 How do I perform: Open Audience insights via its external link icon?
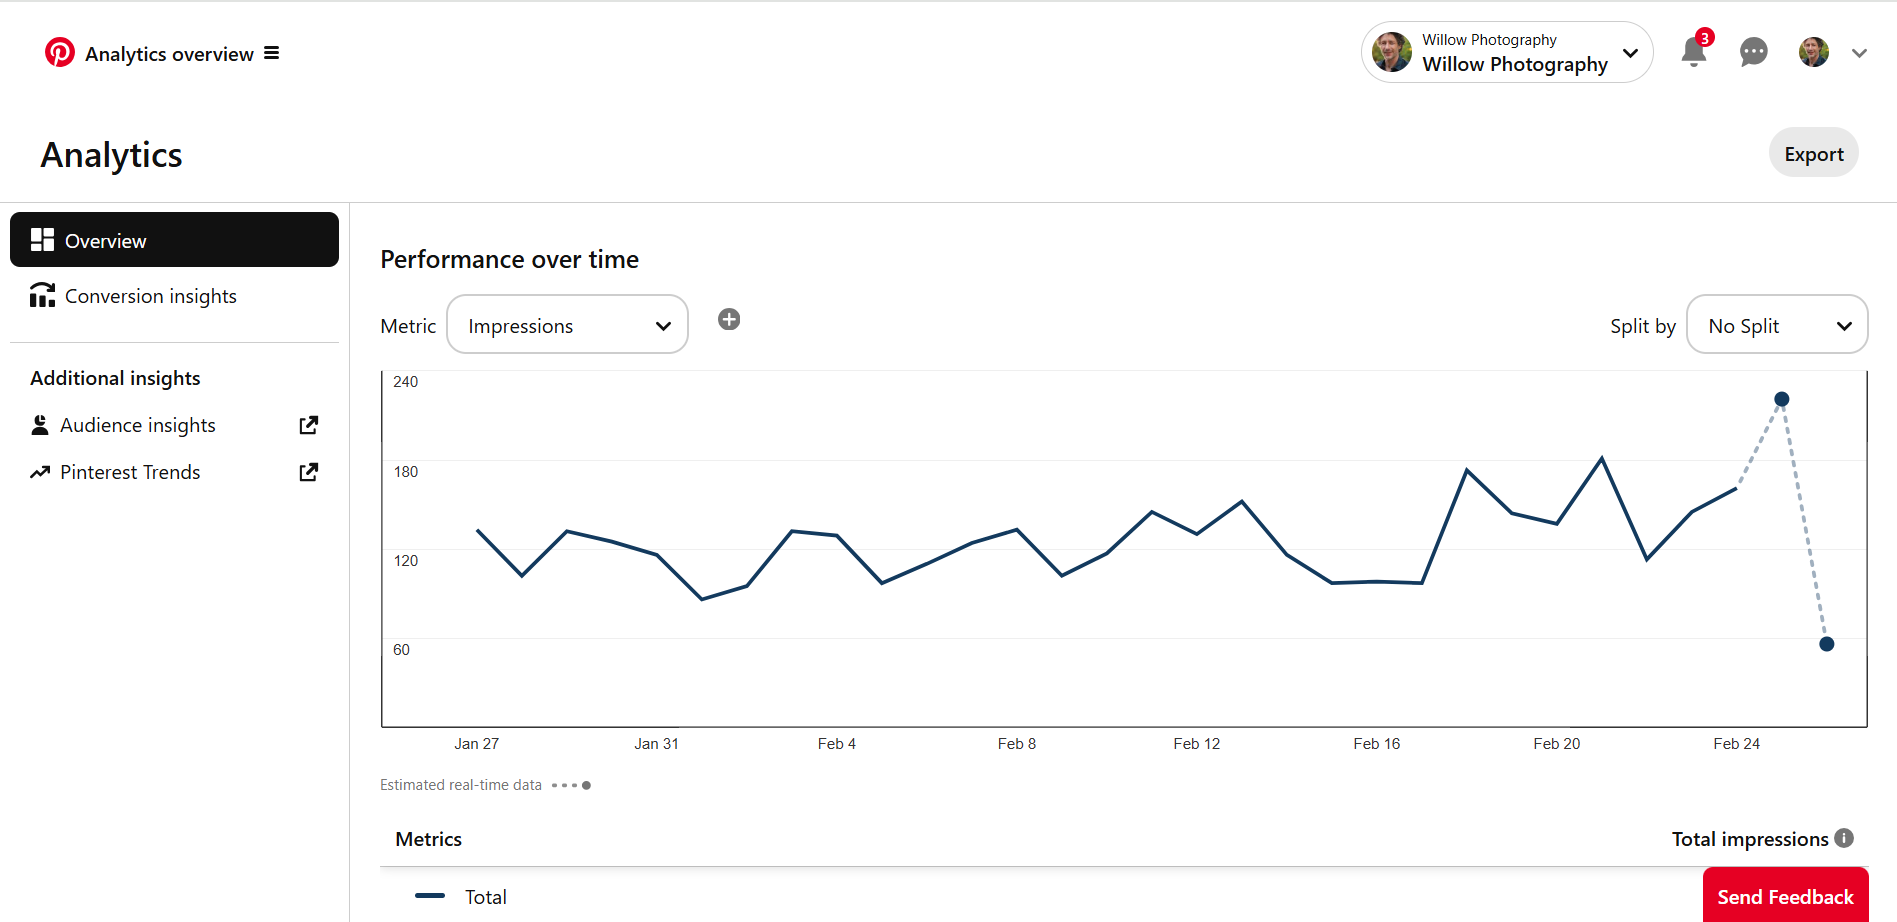pos(308,424)
